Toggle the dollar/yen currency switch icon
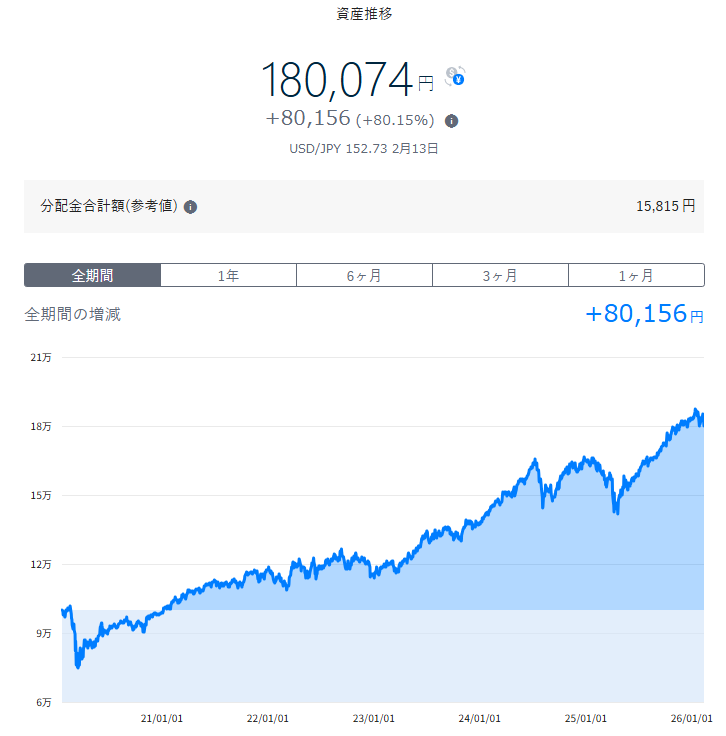The image size is (726, 736). (455, 76)
